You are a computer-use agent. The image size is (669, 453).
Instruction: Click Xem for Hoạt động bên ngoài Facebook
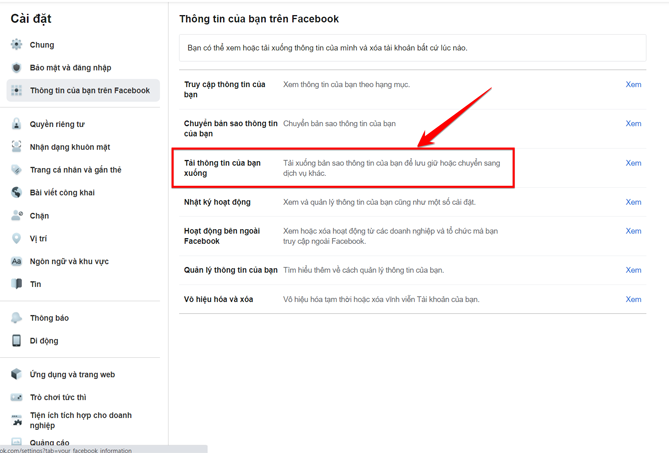(x=633, y=231)
